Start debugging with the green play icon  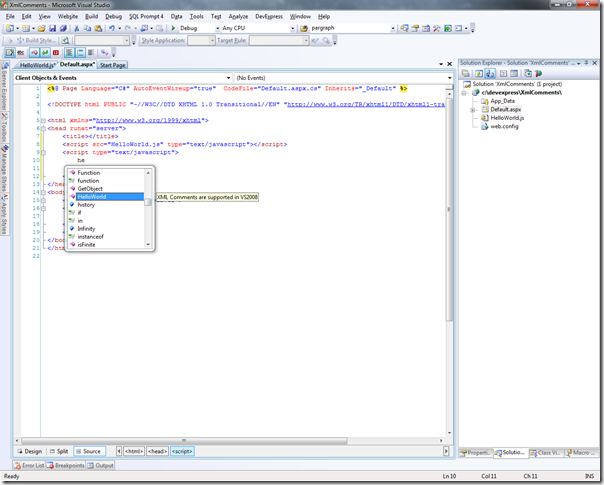(x=173, y=28)
